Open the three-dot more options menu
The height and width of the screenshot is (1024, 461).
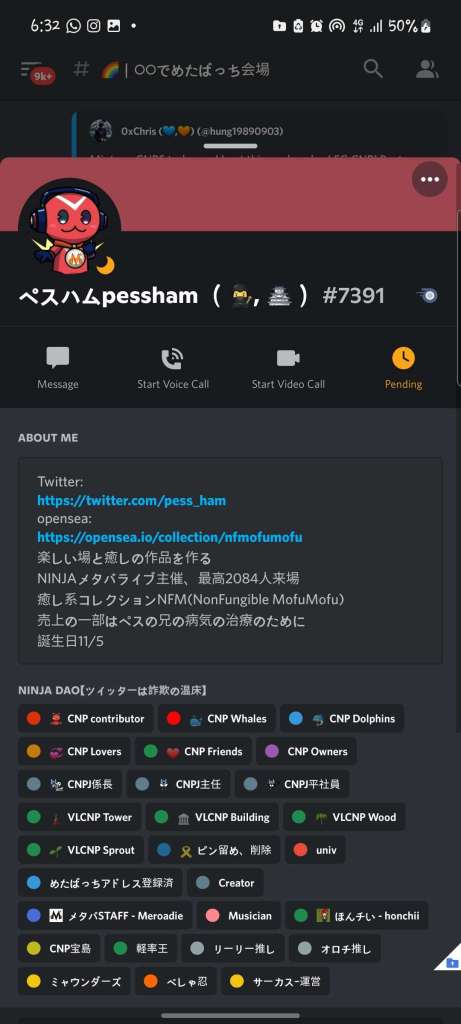pos(429,180)
